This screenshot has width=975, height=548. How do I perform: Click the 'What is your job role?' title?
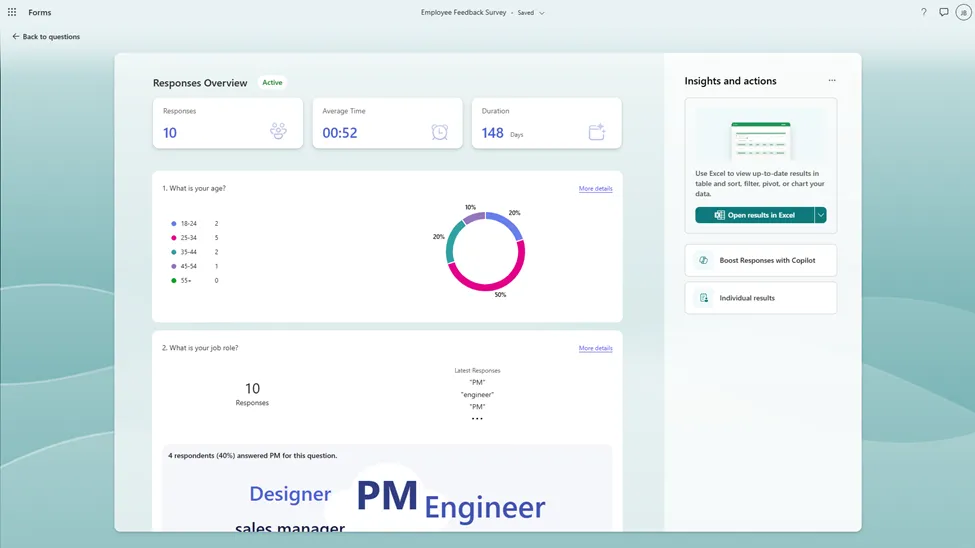200,348
